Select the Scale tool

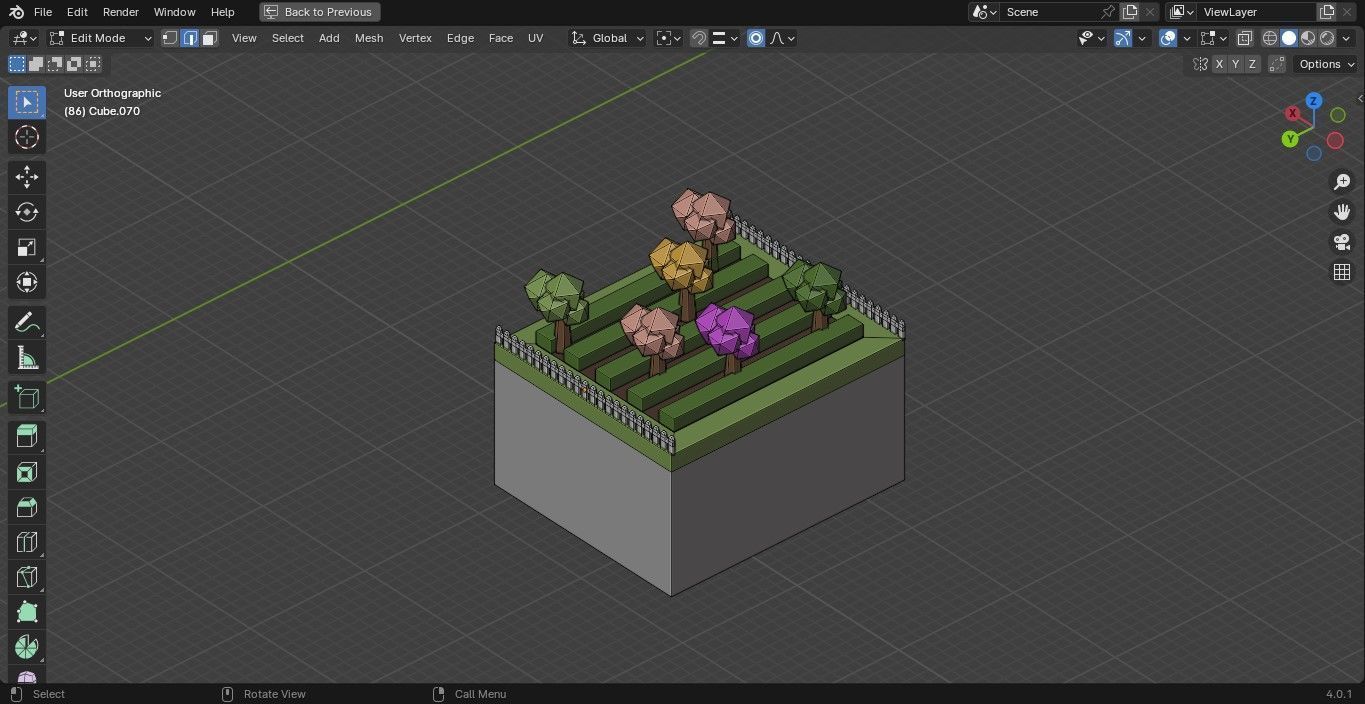pos(27,247)
